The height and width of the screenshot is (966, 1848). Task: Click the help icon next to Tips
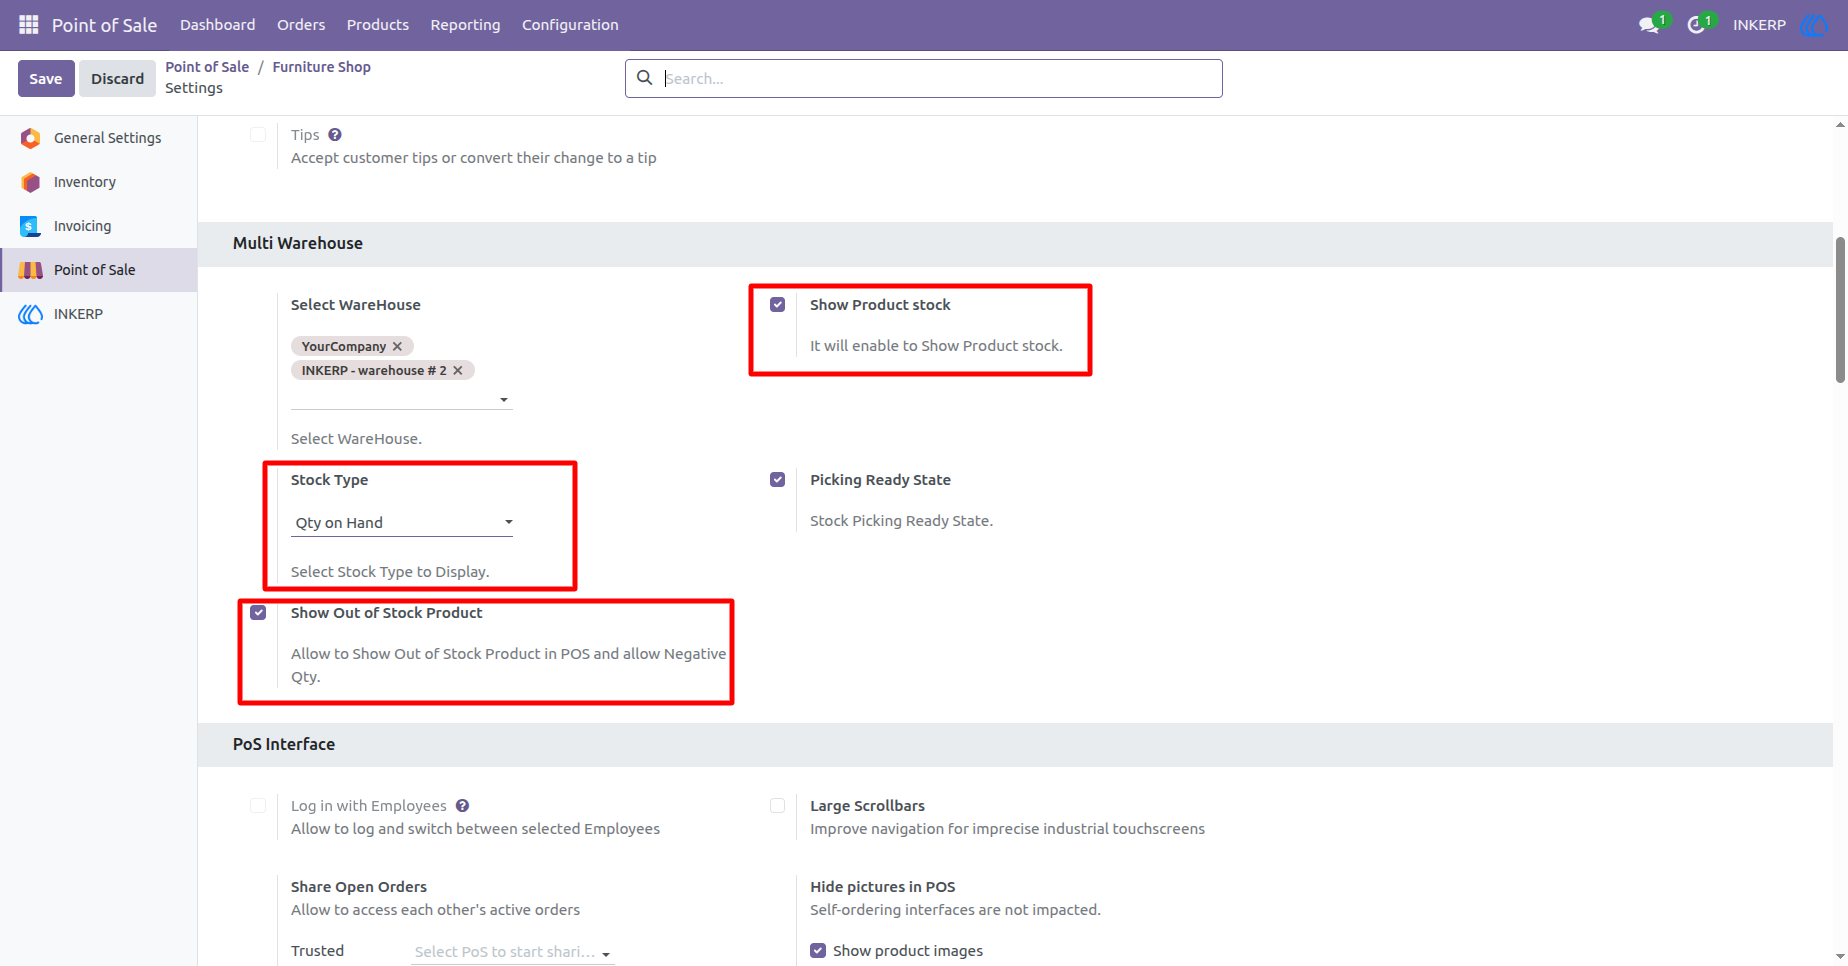click(335, 135)
